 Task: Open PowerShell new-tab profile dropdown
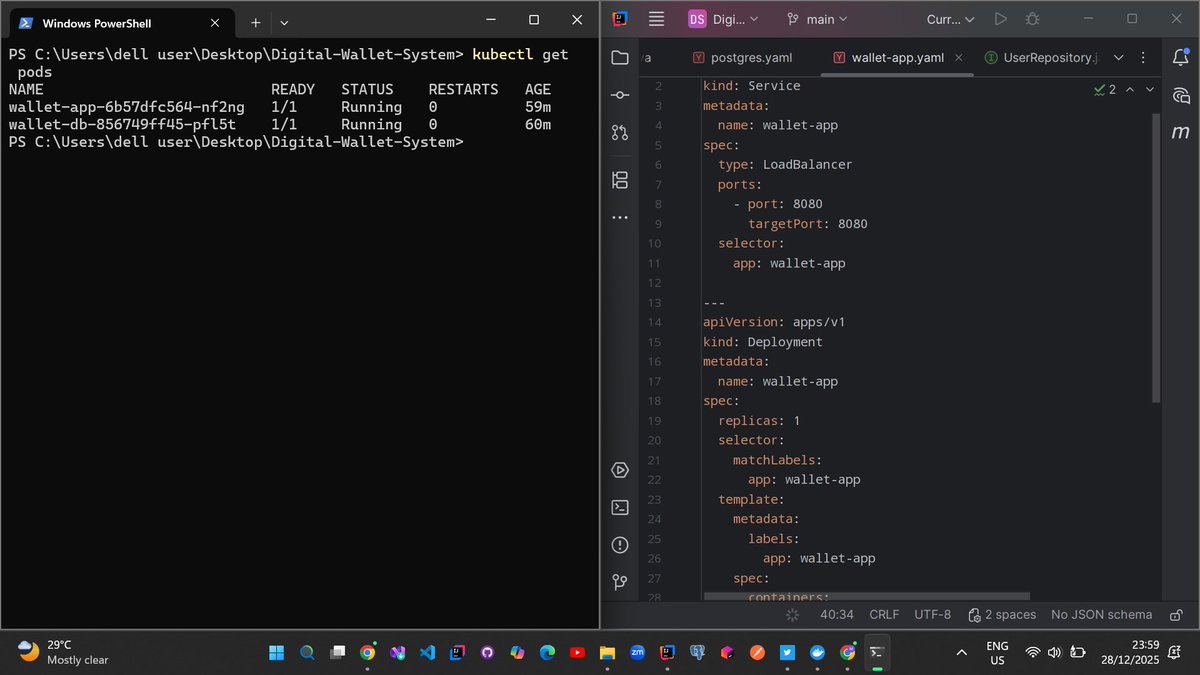click(284, 22)
